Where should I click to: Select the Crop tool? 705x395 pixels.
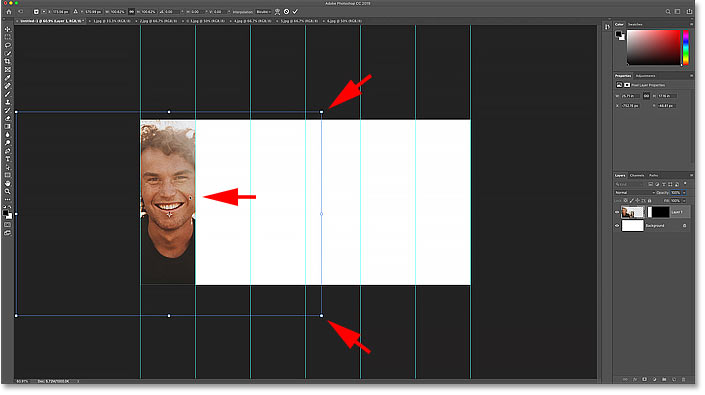[x=8, y=62]
